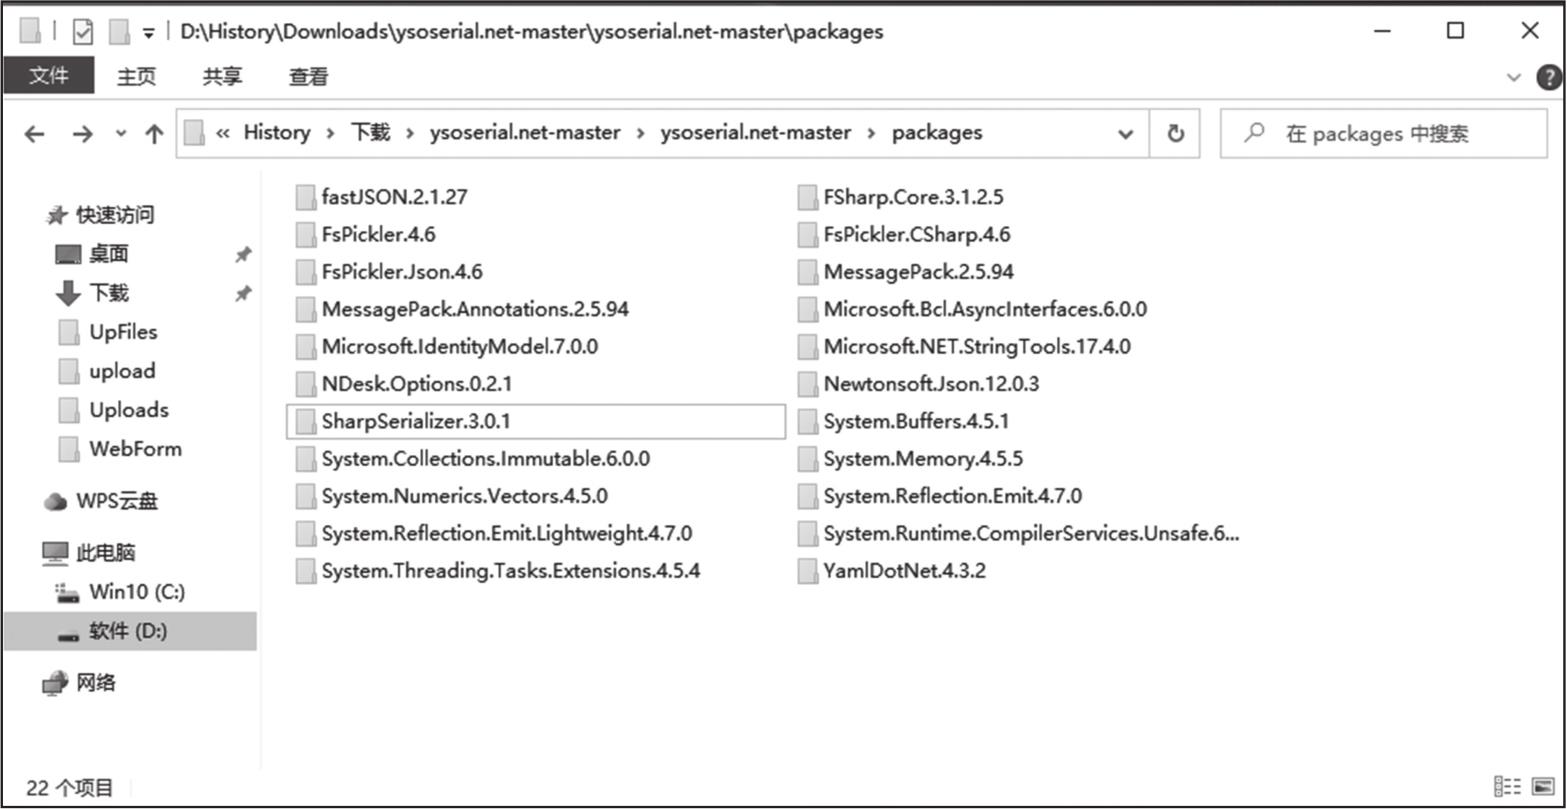Select the Microsoft.IdentityModel.7.0.0 folder icon
The width and height of the screenshot is (1567, 809).
[305, 347]
